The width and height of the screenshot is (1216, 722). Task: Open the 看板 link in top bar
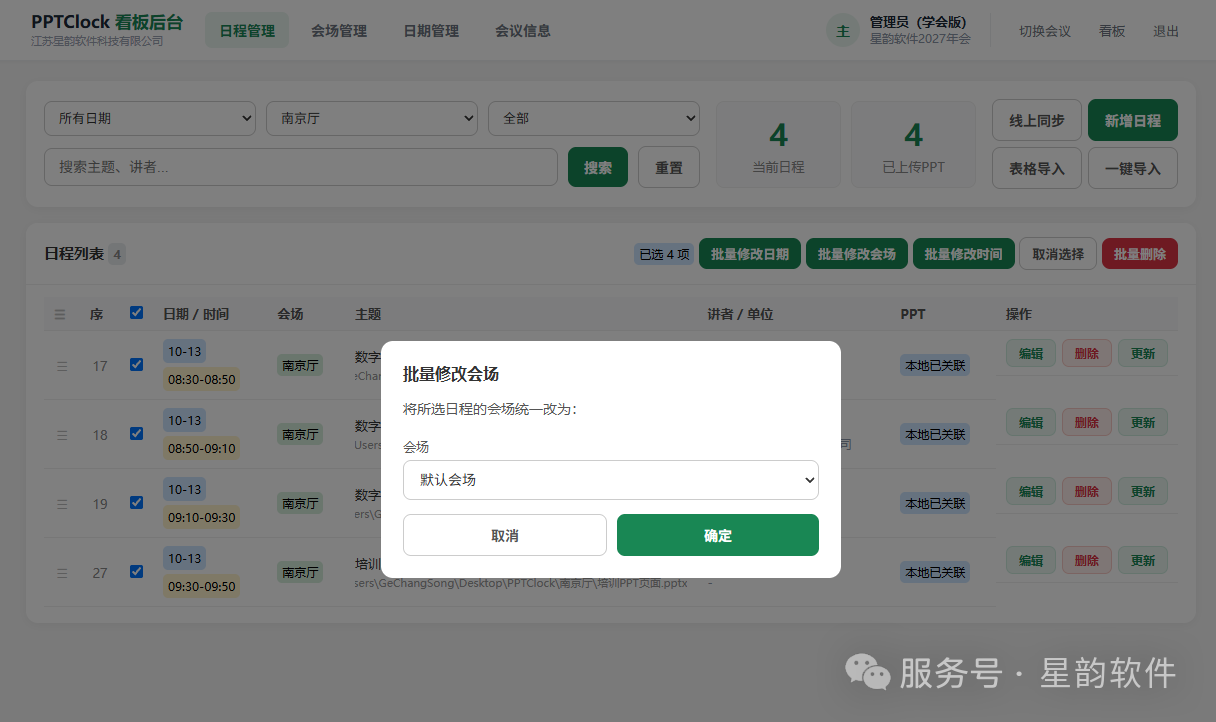coord(1112,31)
